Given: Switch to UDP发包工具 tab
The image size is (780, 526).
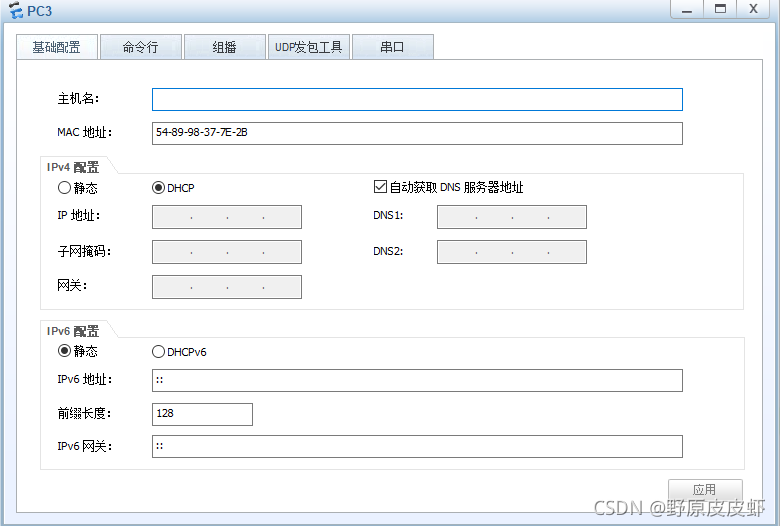Looking at the screenshot, I should coord(309,47).
